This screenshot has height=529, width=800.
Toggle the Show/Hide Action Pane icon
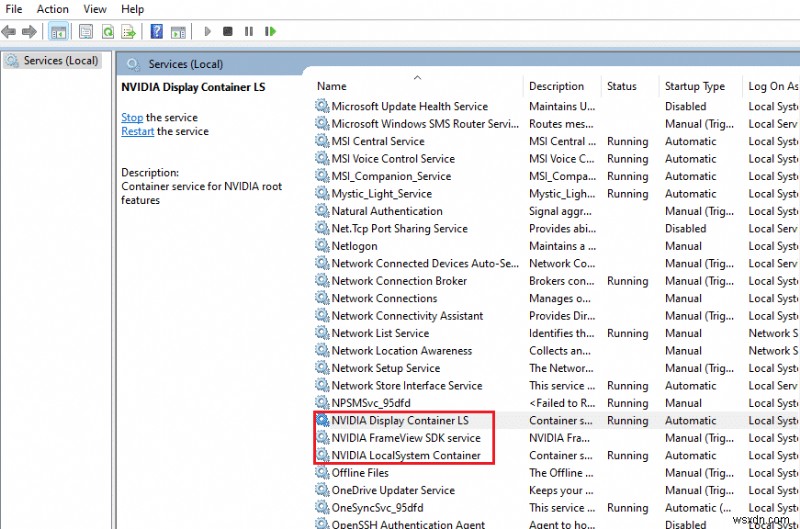178,32
